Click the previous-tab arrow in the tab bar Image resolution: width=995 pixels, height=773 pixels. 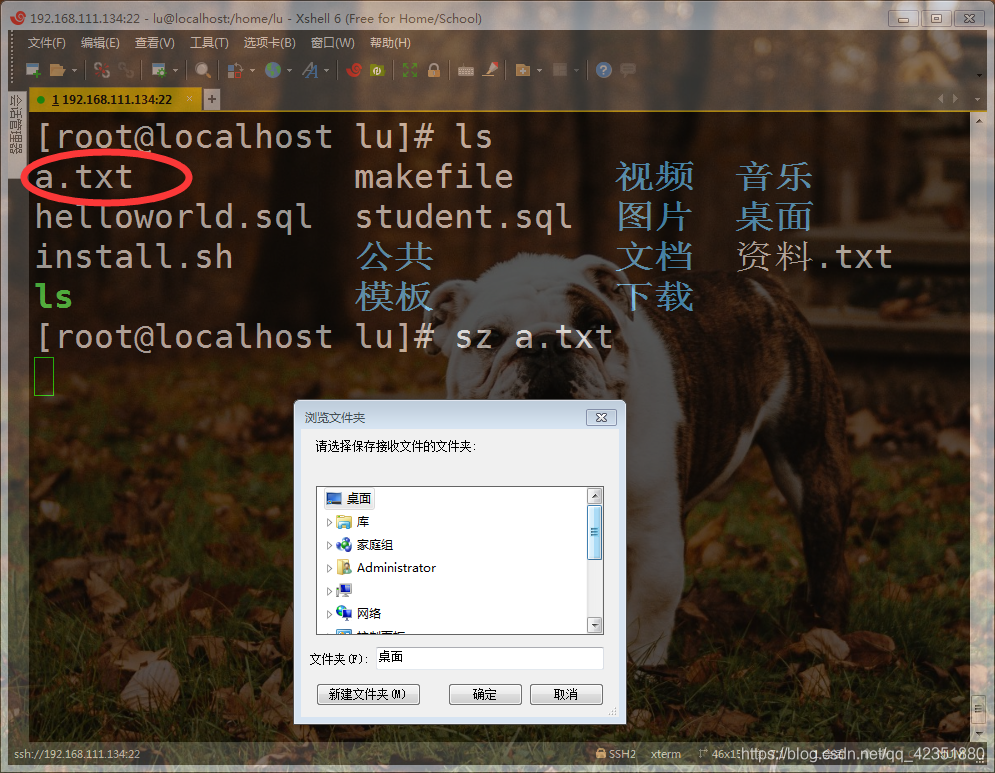(940, 98)
